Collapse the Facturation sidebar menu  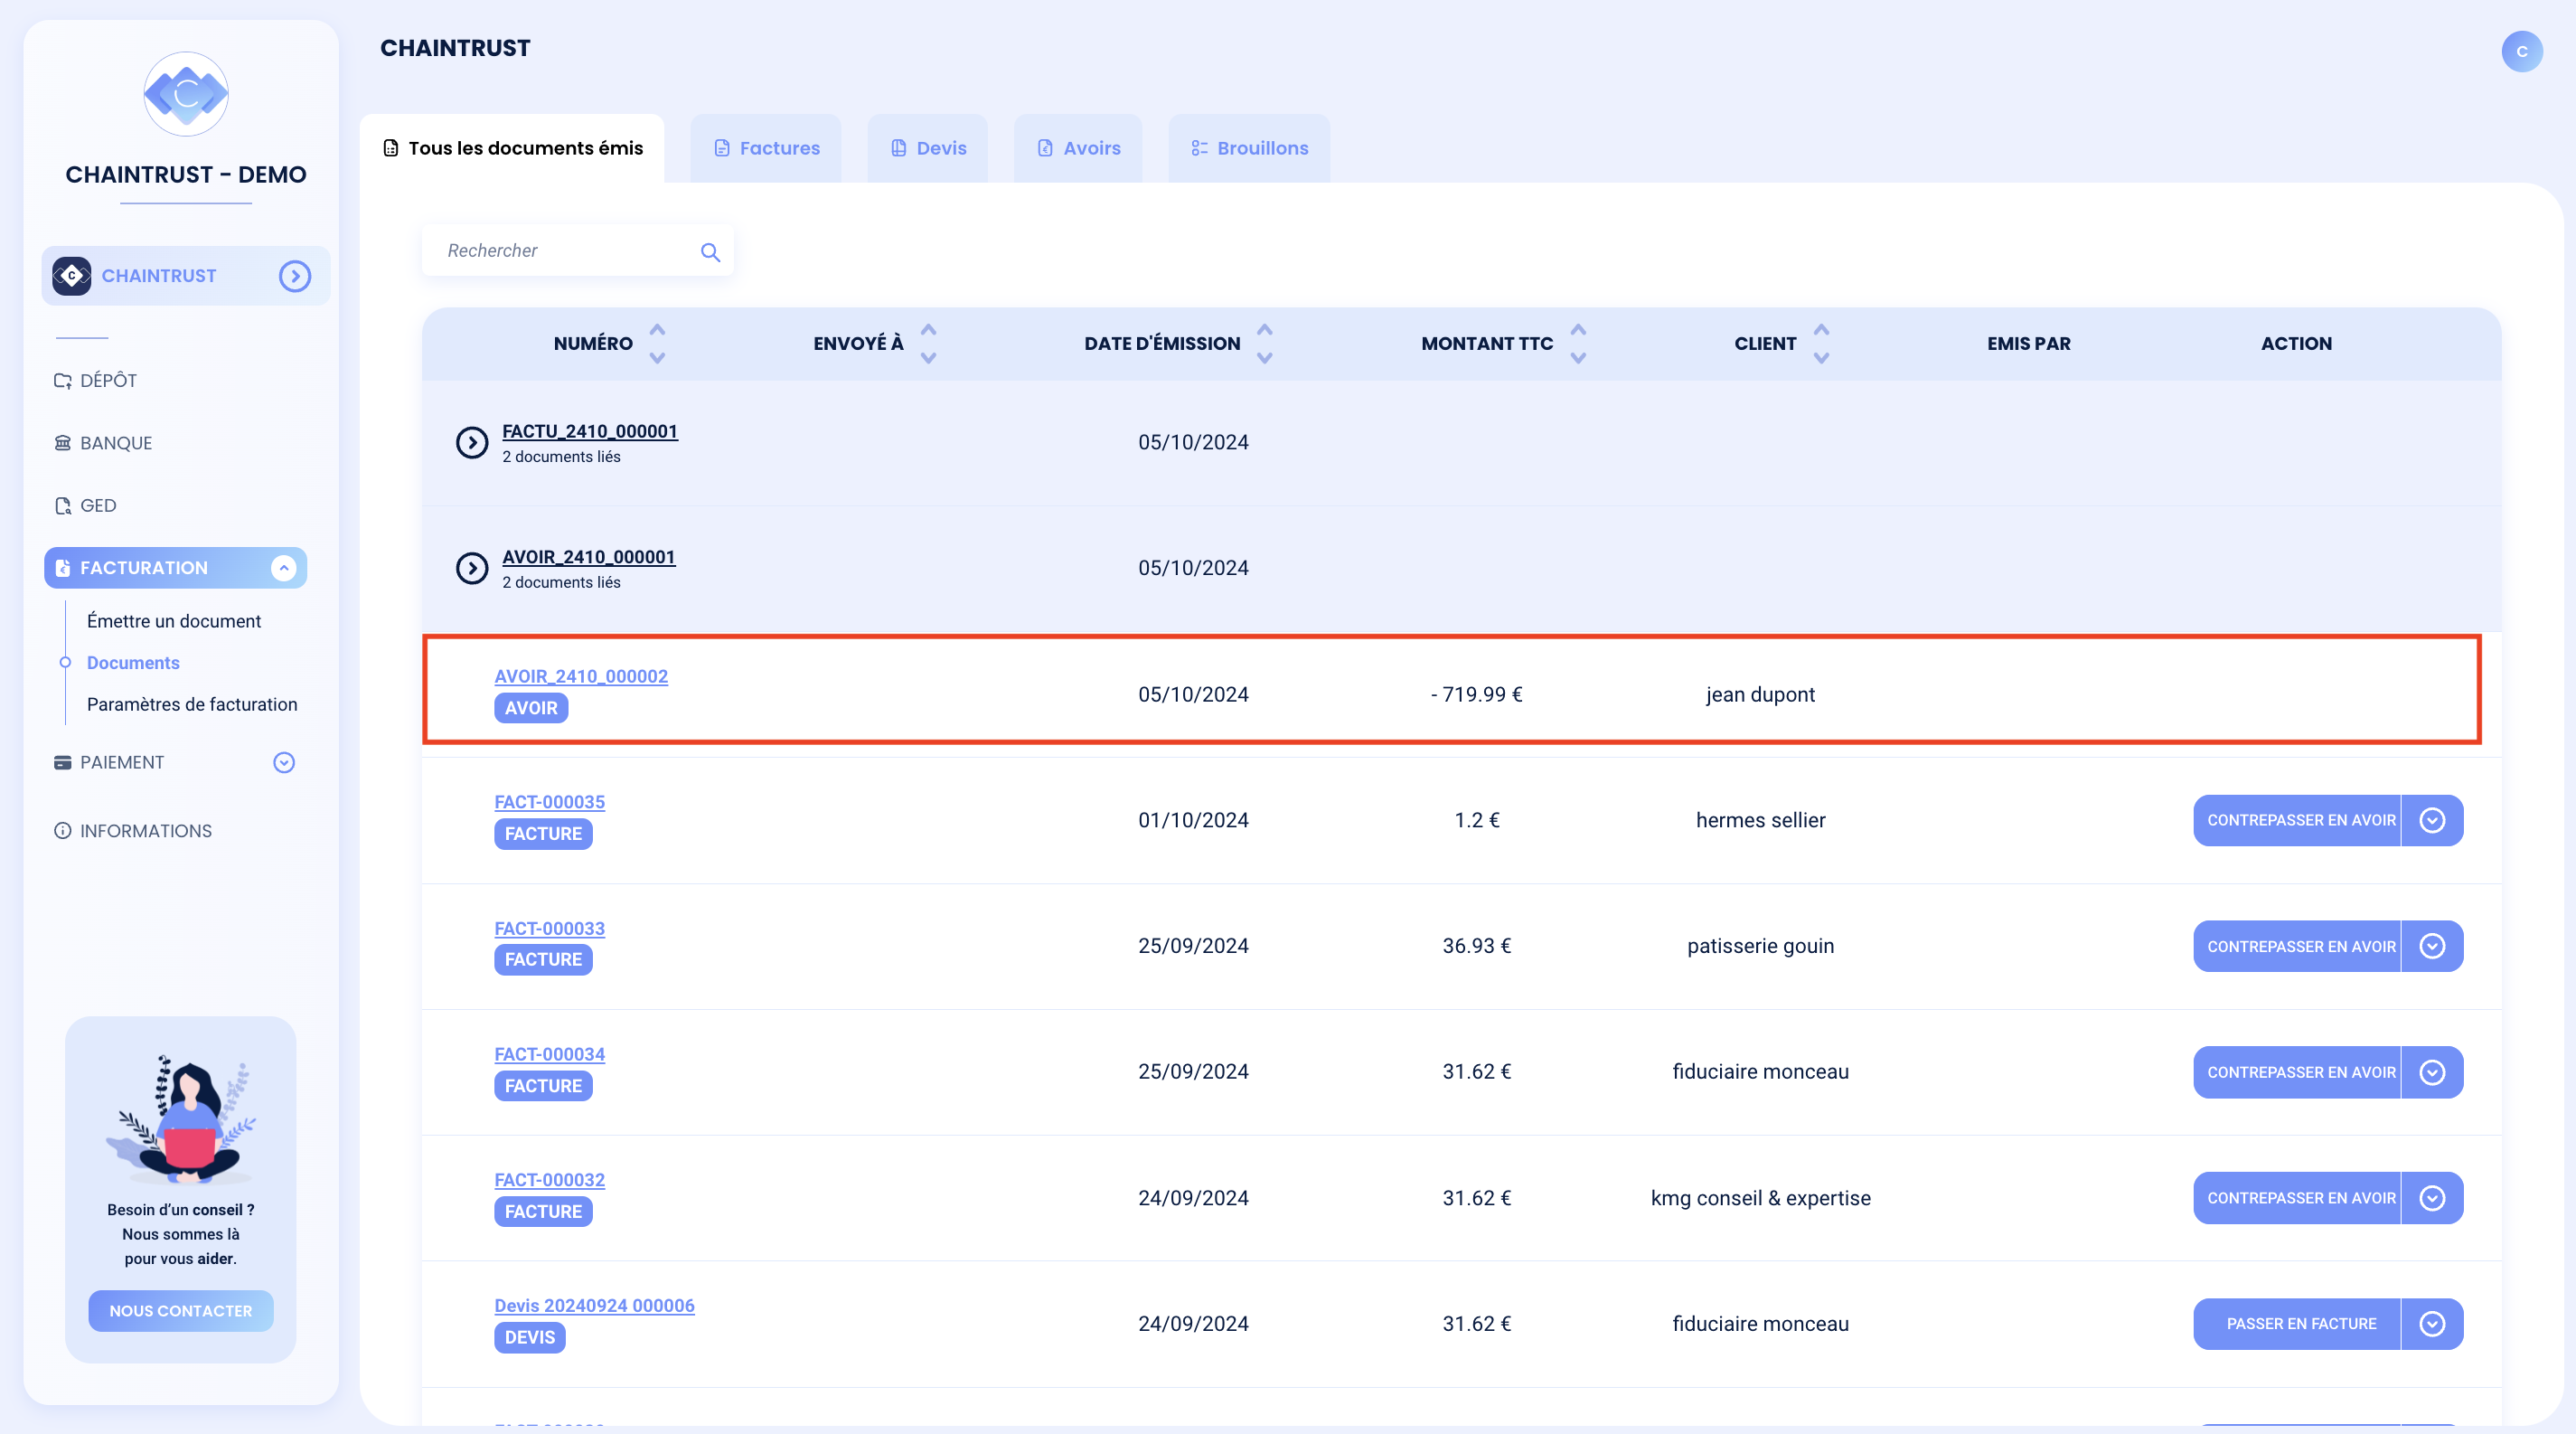click(x=284, y=568)
